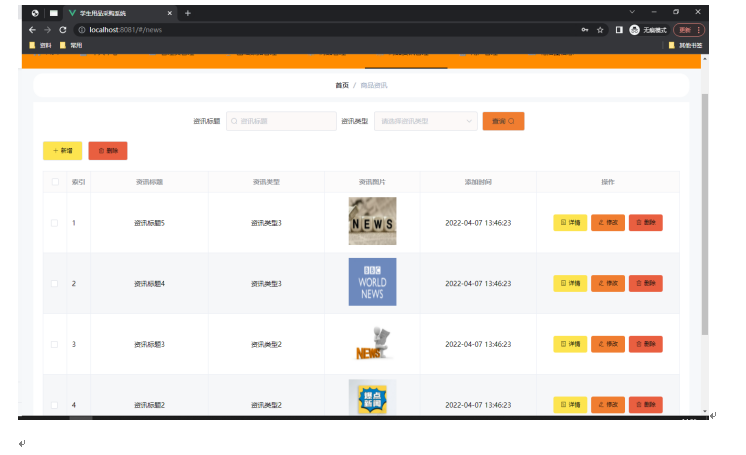Open 详情 details for 资讯标题2 row
The image size is (746, 455).
click(x=570, y=405)
